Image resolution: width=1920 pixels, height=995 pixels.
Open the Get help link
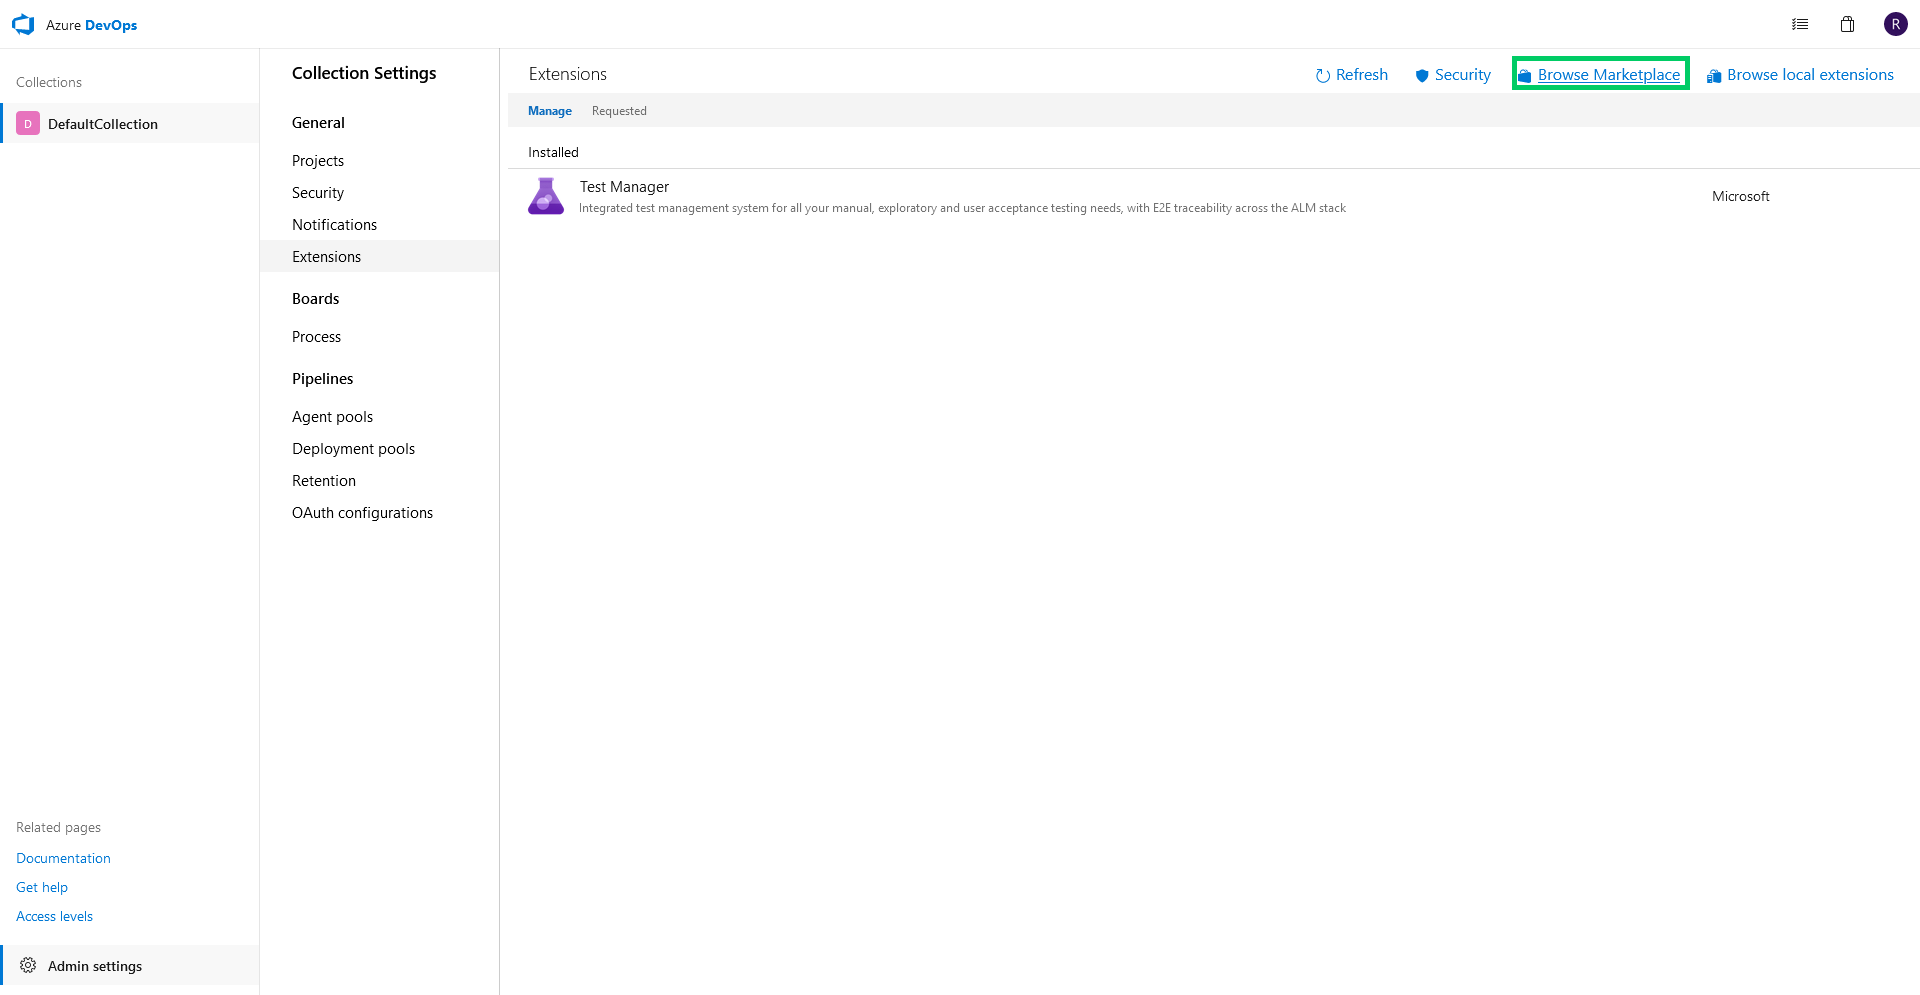coord(42,887)
